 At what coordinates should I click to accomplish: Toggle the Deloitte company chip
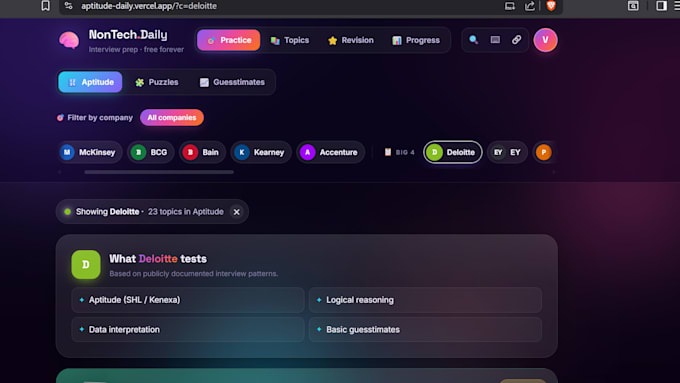[452, 152]
